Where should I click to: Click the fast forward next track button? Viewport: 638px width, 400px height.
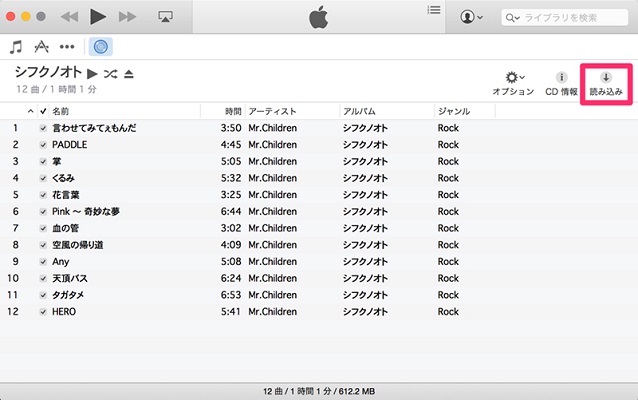[x=127, y=17]
